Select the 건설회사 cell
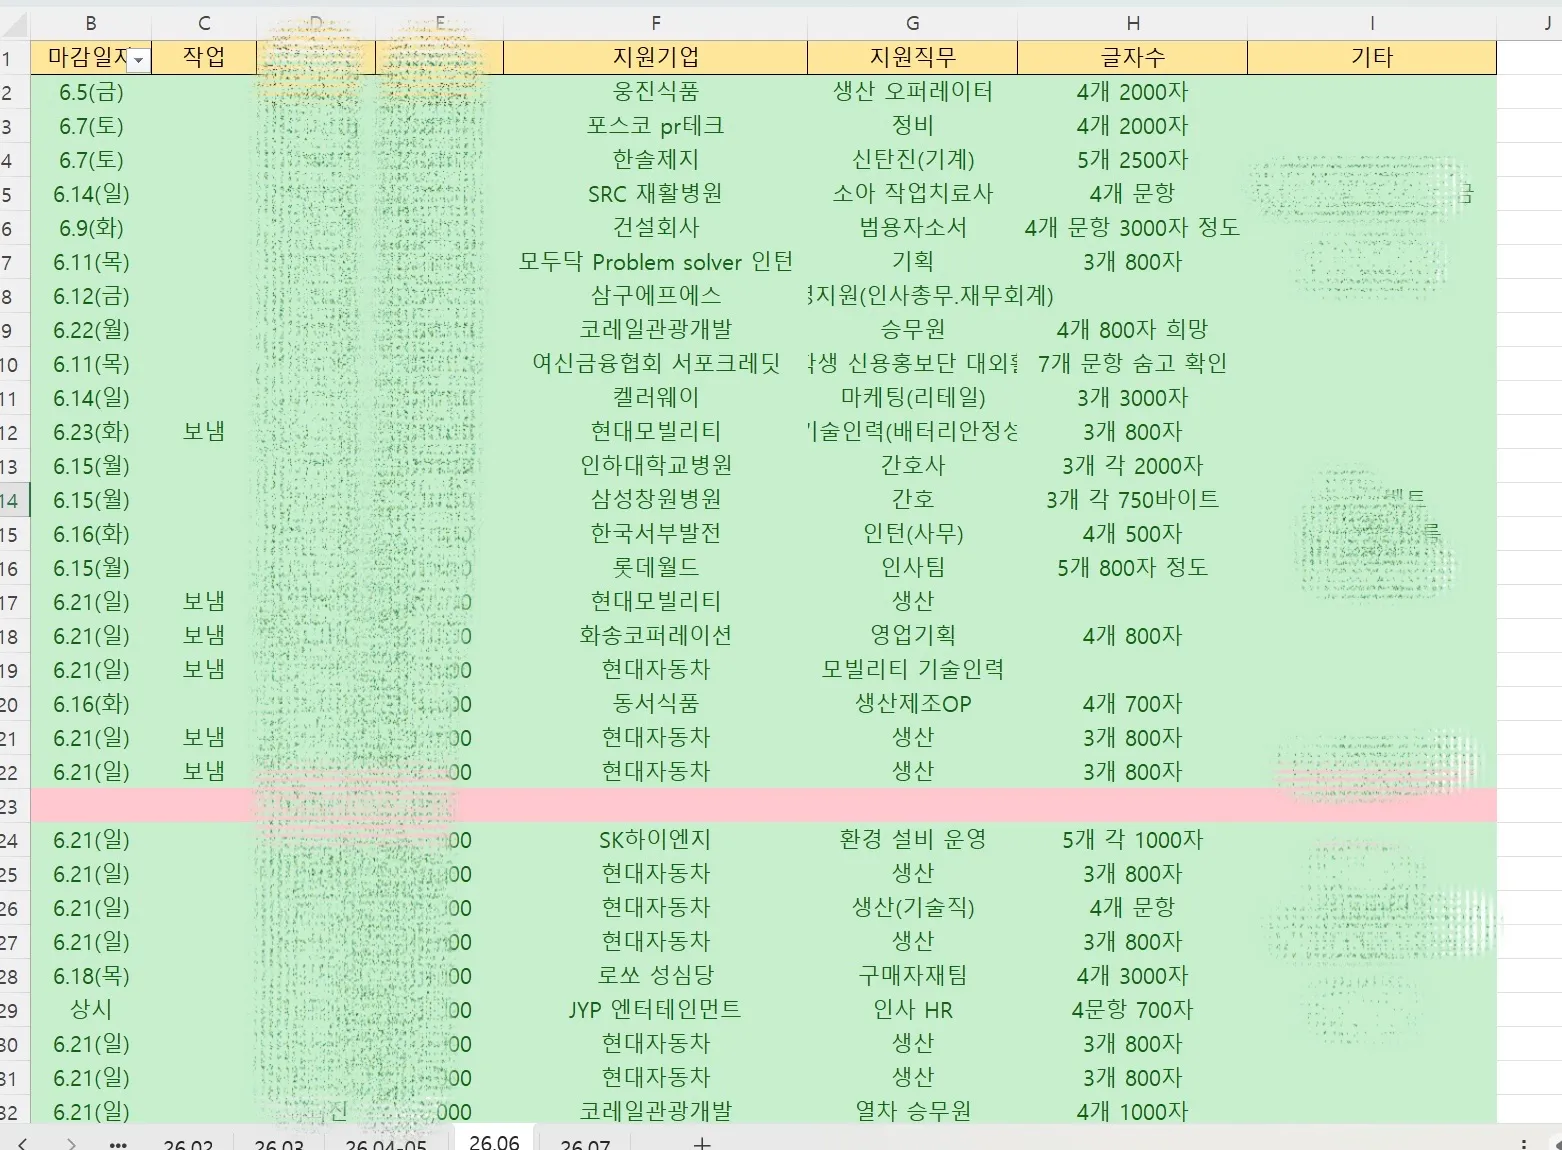1562x1150 pixels. [x=655, y=228]
